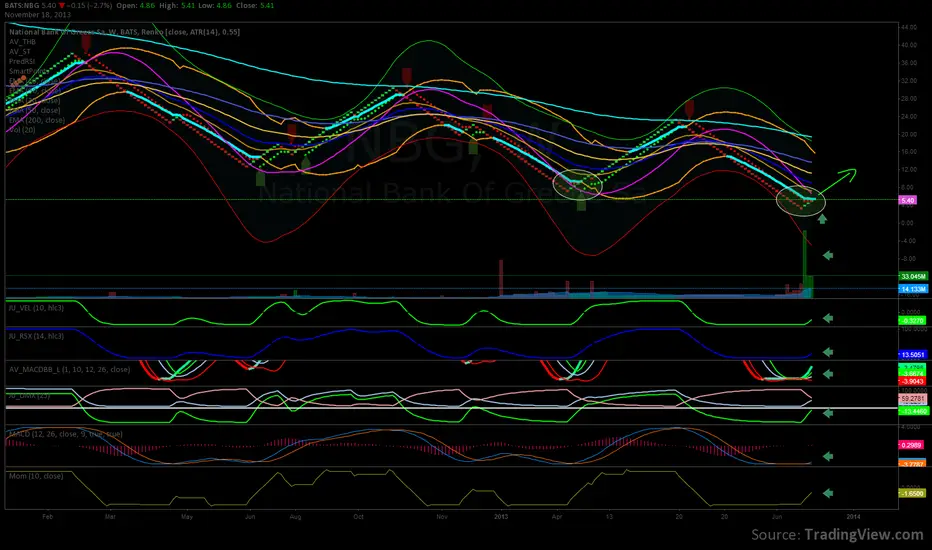This screenshot has width=932, height=550.
Task: Select the Aug label on time axis
Action: (295, 517)
